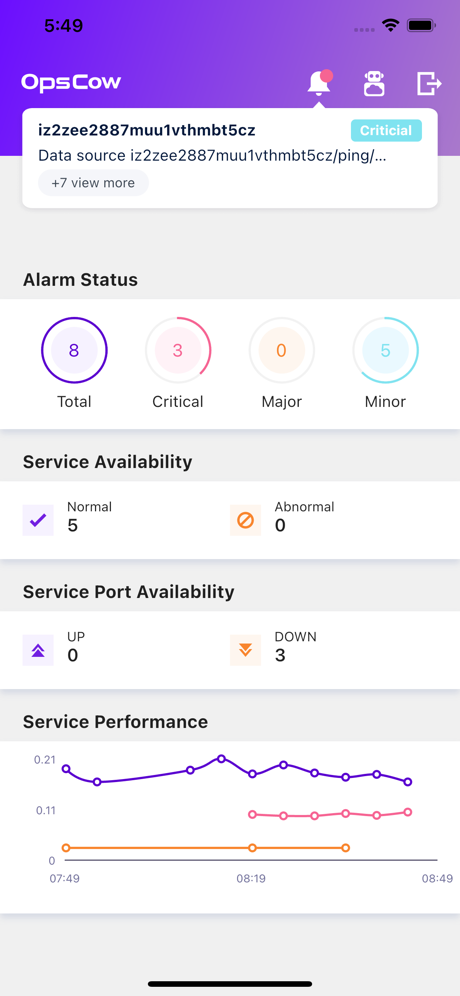Screen dimensions: 460x996
Task: Open the notification bell icon
Action: (319, 83)
